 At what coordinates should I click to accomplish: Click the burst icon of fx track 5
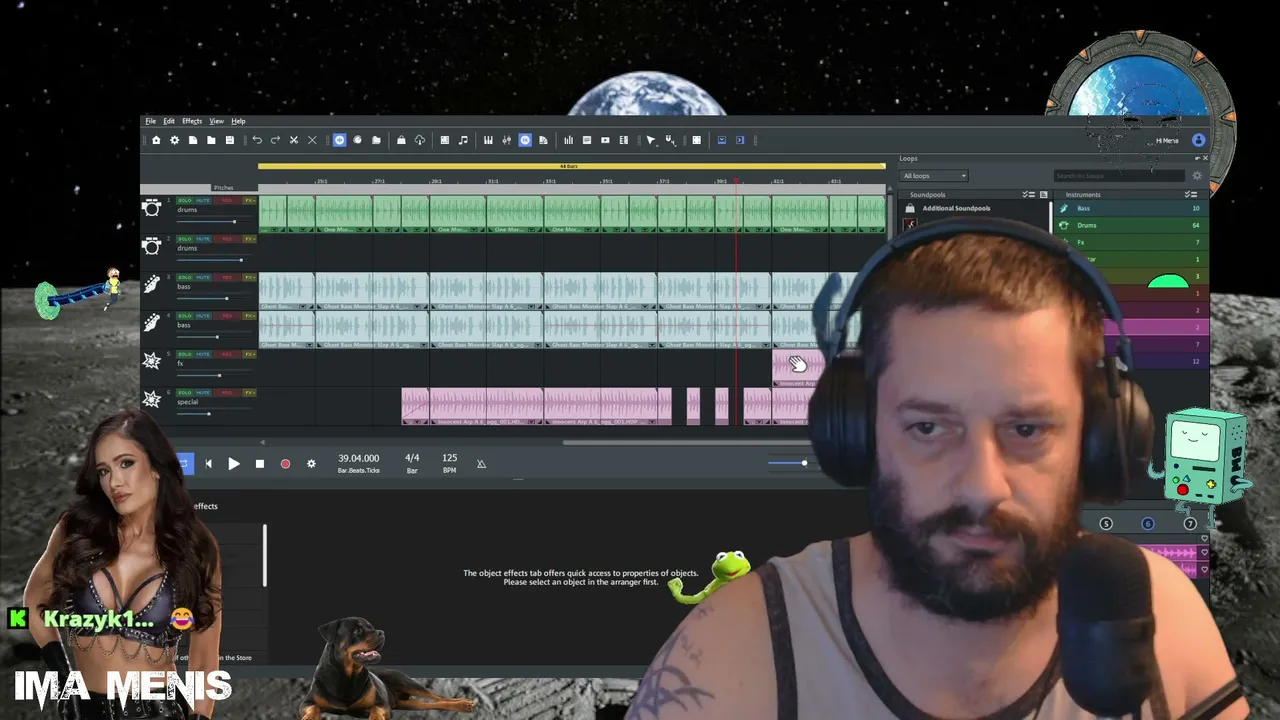coord(152,361)
